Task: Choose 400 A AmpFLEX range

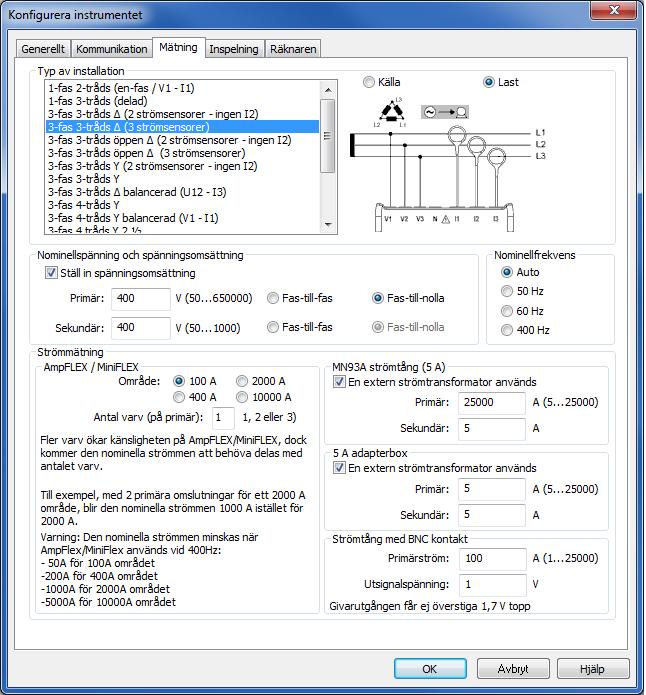Action: [x=179, y=397]
